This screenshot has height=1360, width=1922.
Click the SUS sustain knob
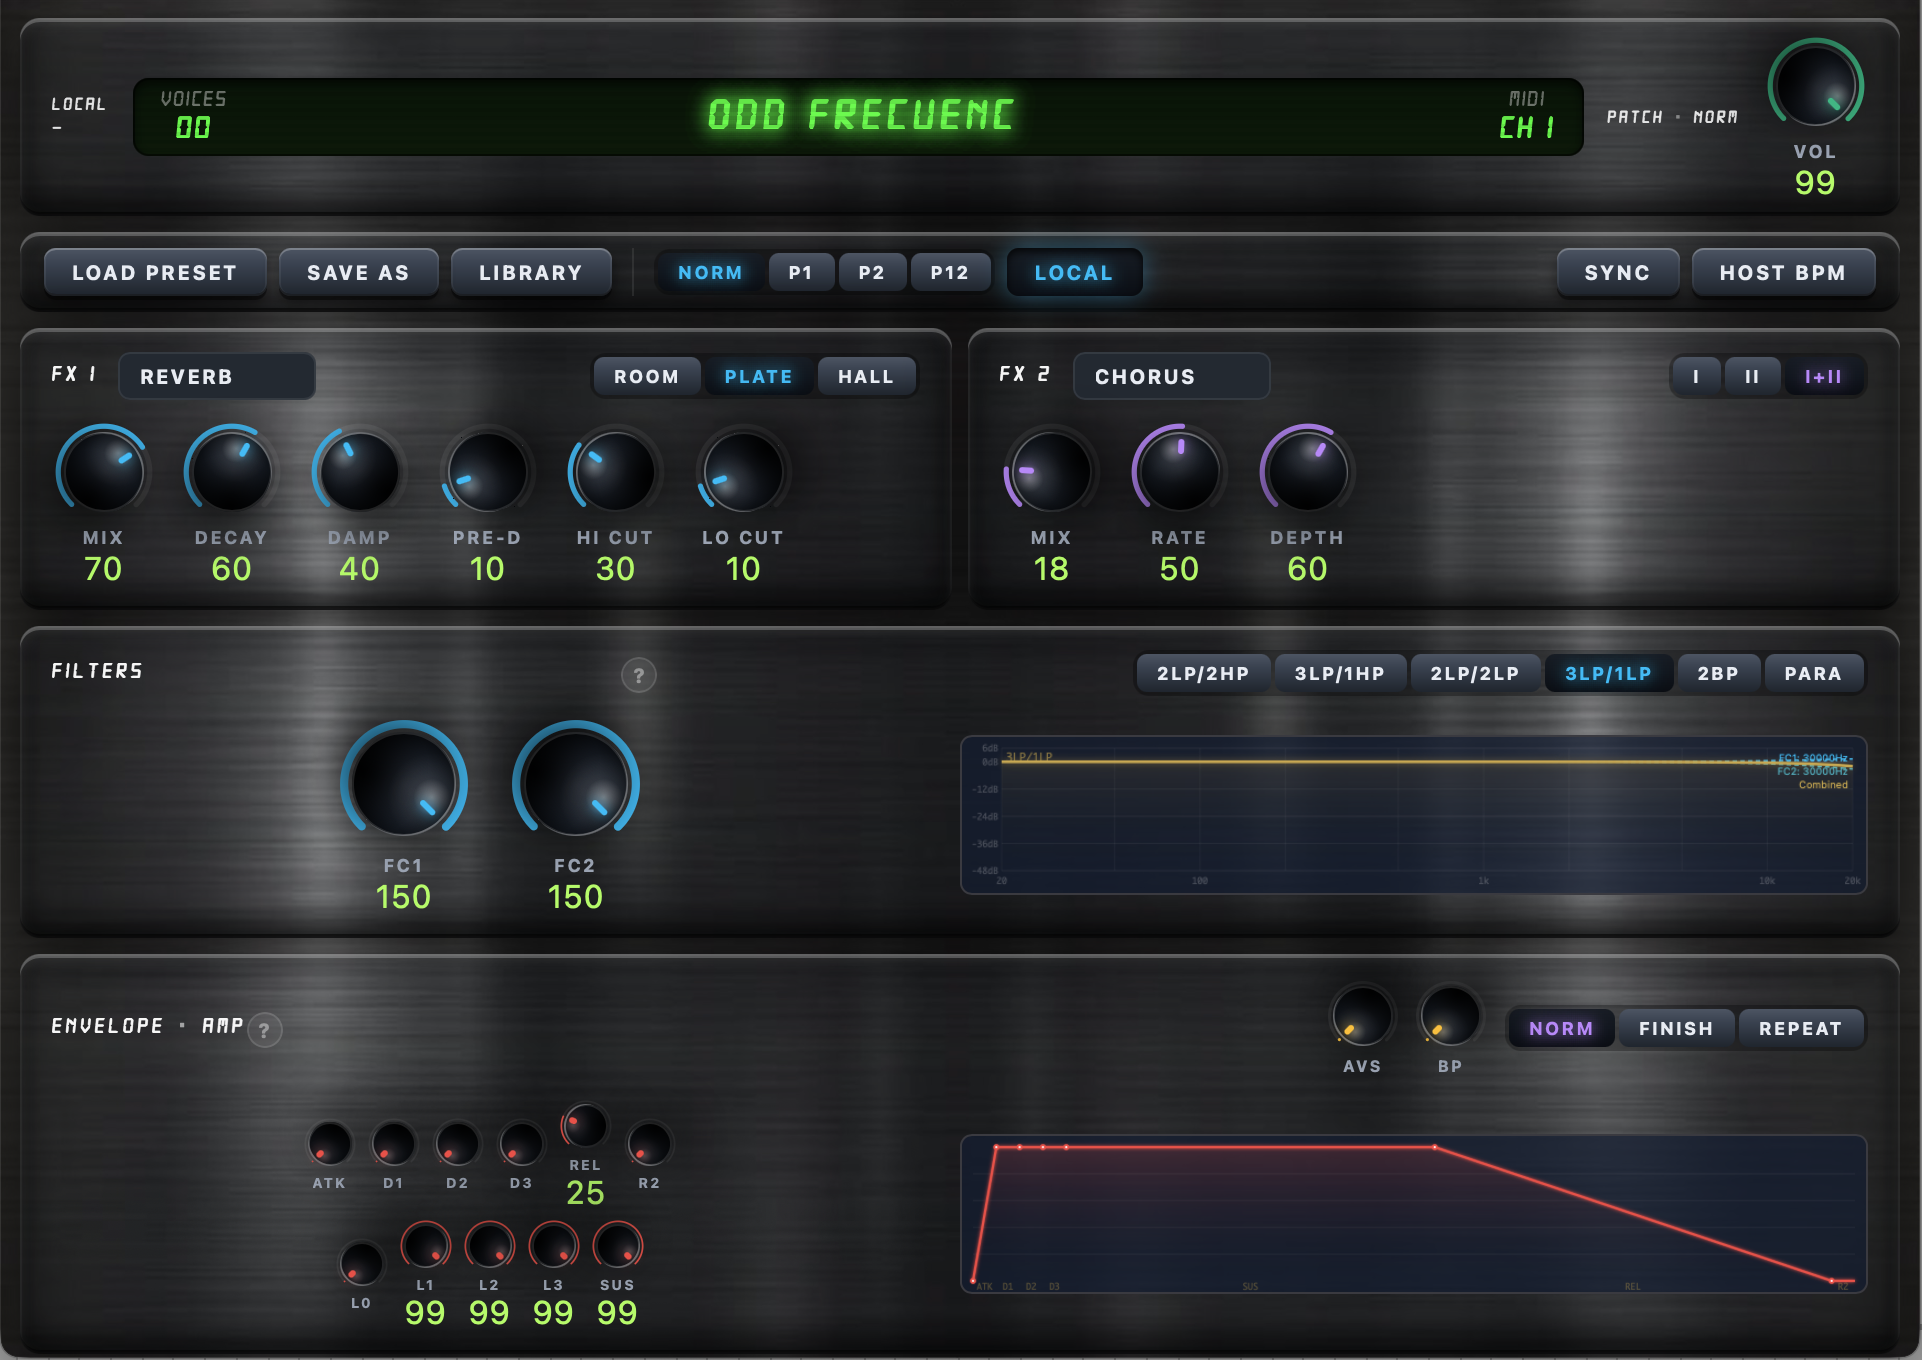(x=617, y=1246)
